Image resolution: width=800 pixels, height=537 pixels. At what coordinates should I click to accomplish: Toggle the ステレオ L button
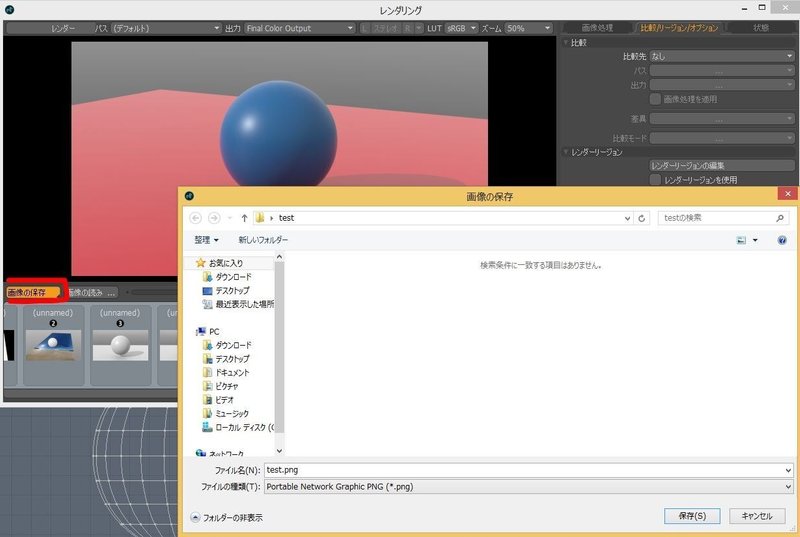pos(364,28)
